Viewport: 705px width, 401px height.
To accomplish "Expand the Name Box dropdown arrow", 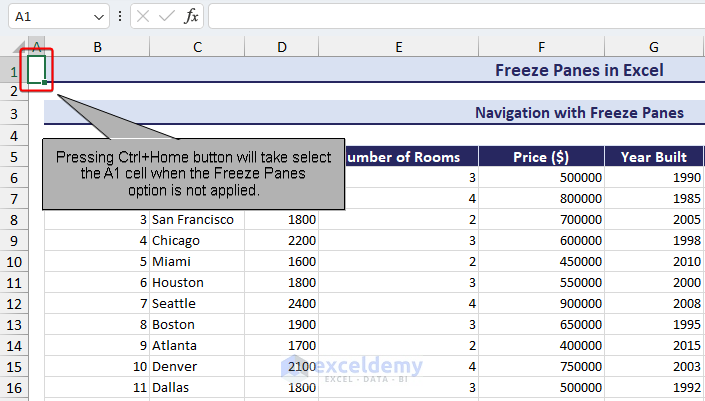I will (x=98, y=17).
